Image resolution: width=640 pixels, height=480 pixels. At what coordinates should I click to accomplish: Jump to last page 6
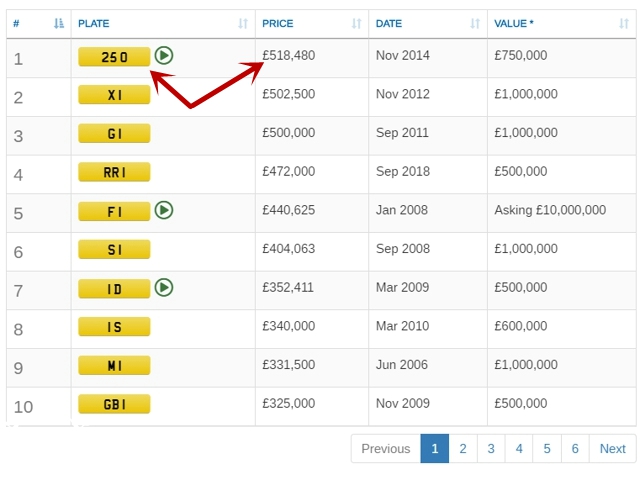575,449
